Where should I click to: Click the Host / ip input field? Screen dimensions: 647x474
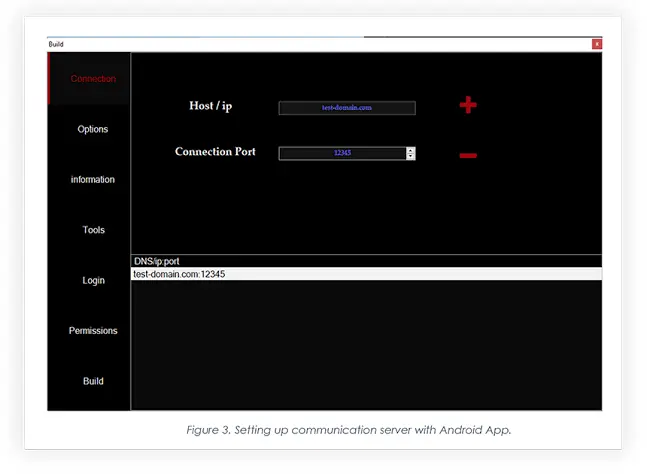[x=347, y=108]
